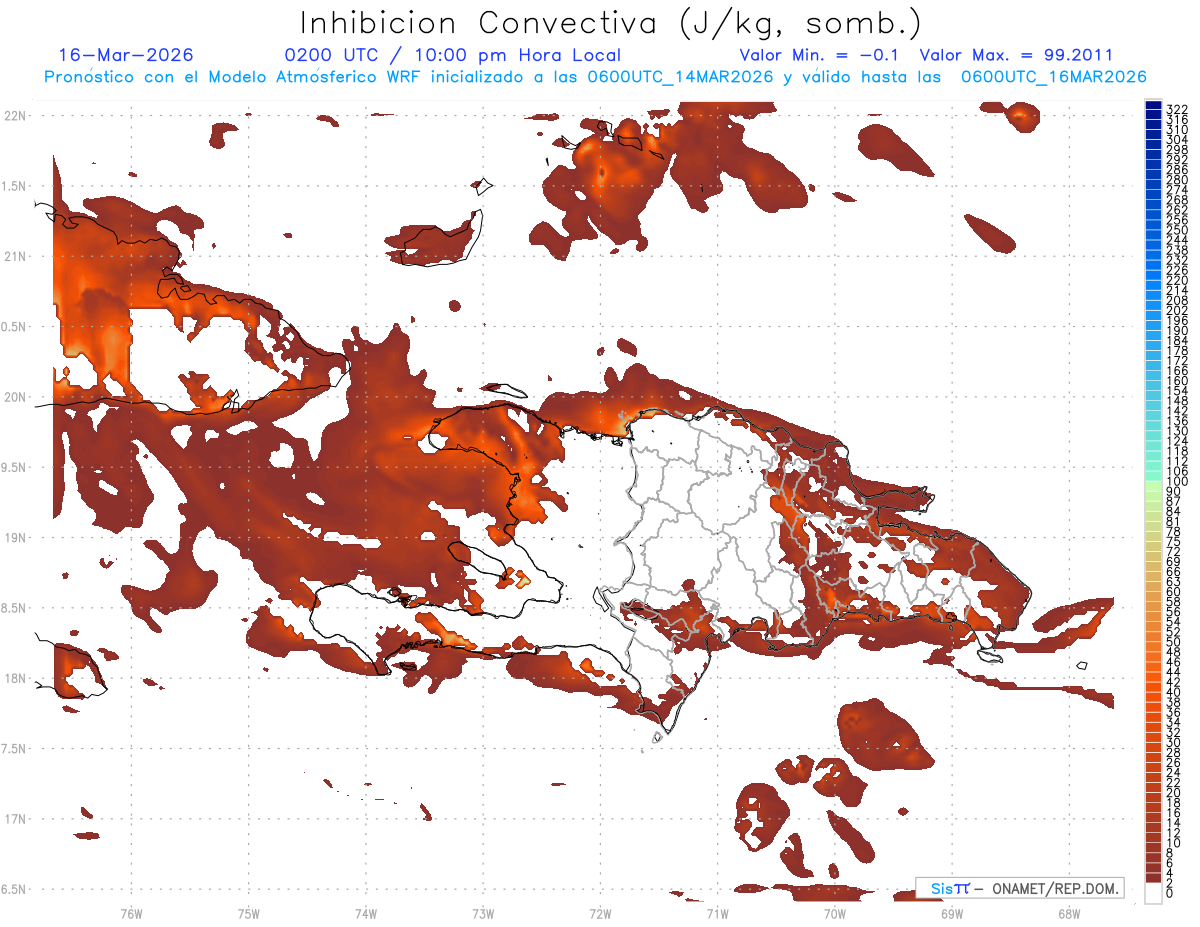1200x927 pixels.
Task: Select the darkest blue swatch atop the colorbar
Action: tap(1154, 106)
